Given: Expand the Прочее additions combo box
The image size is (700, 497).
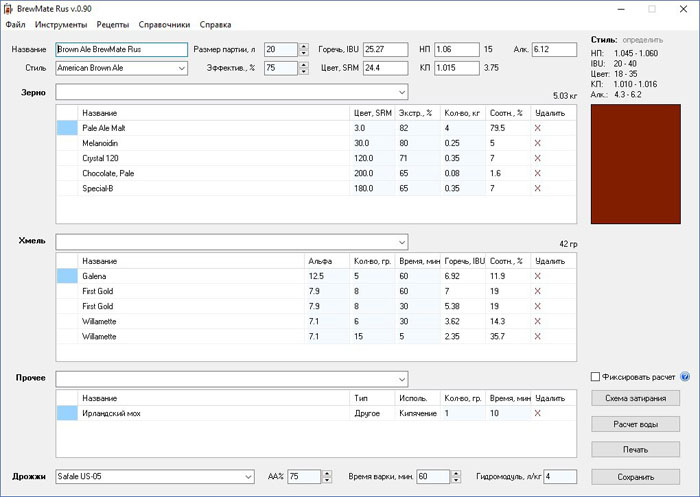Looking at the screenshot, I should click(402, 380).
